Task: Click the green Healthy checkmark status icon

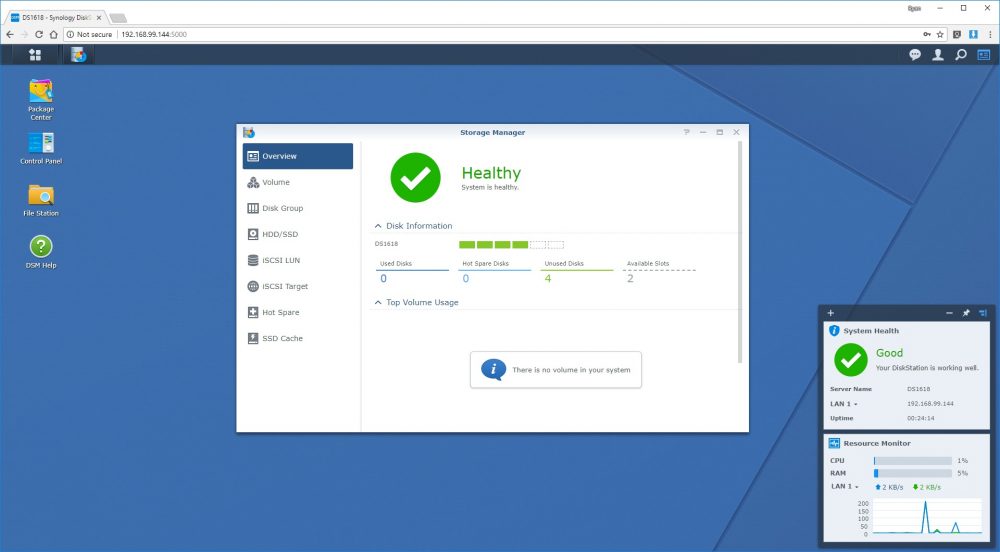Action: click(415, 178)
